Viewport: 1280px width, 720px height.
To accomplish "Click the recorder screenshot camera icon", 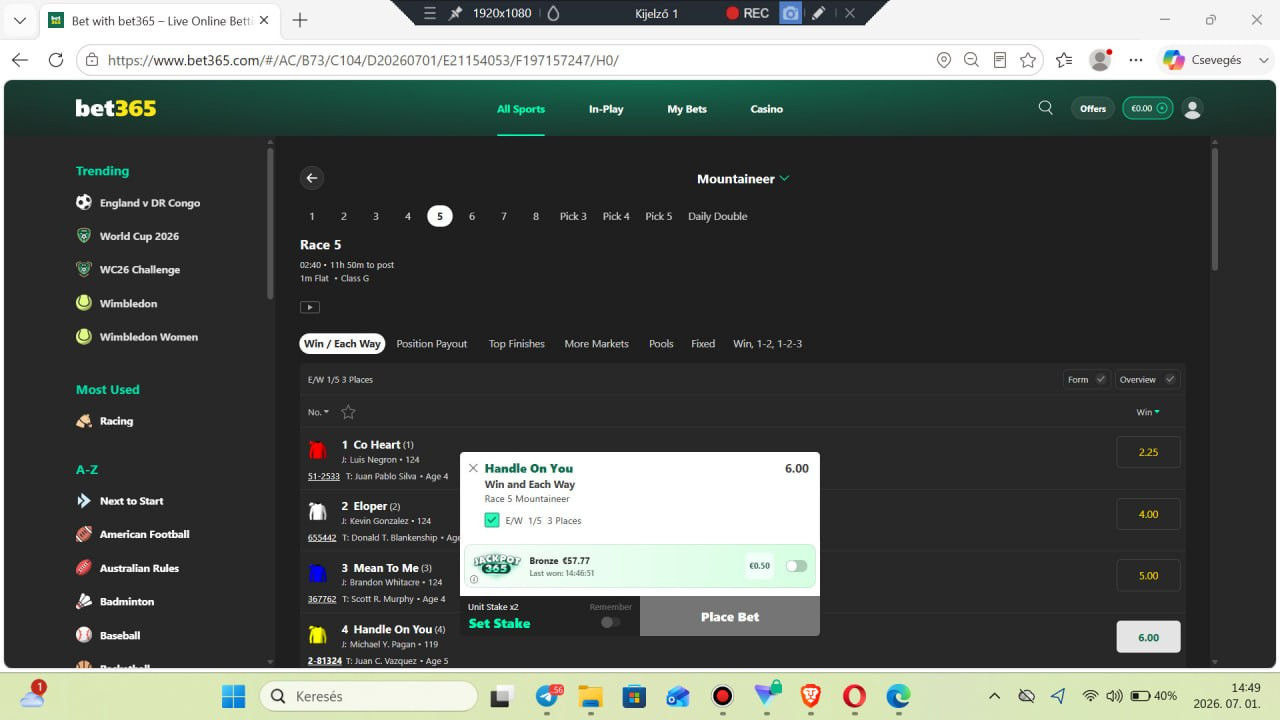I will (790, 13).
